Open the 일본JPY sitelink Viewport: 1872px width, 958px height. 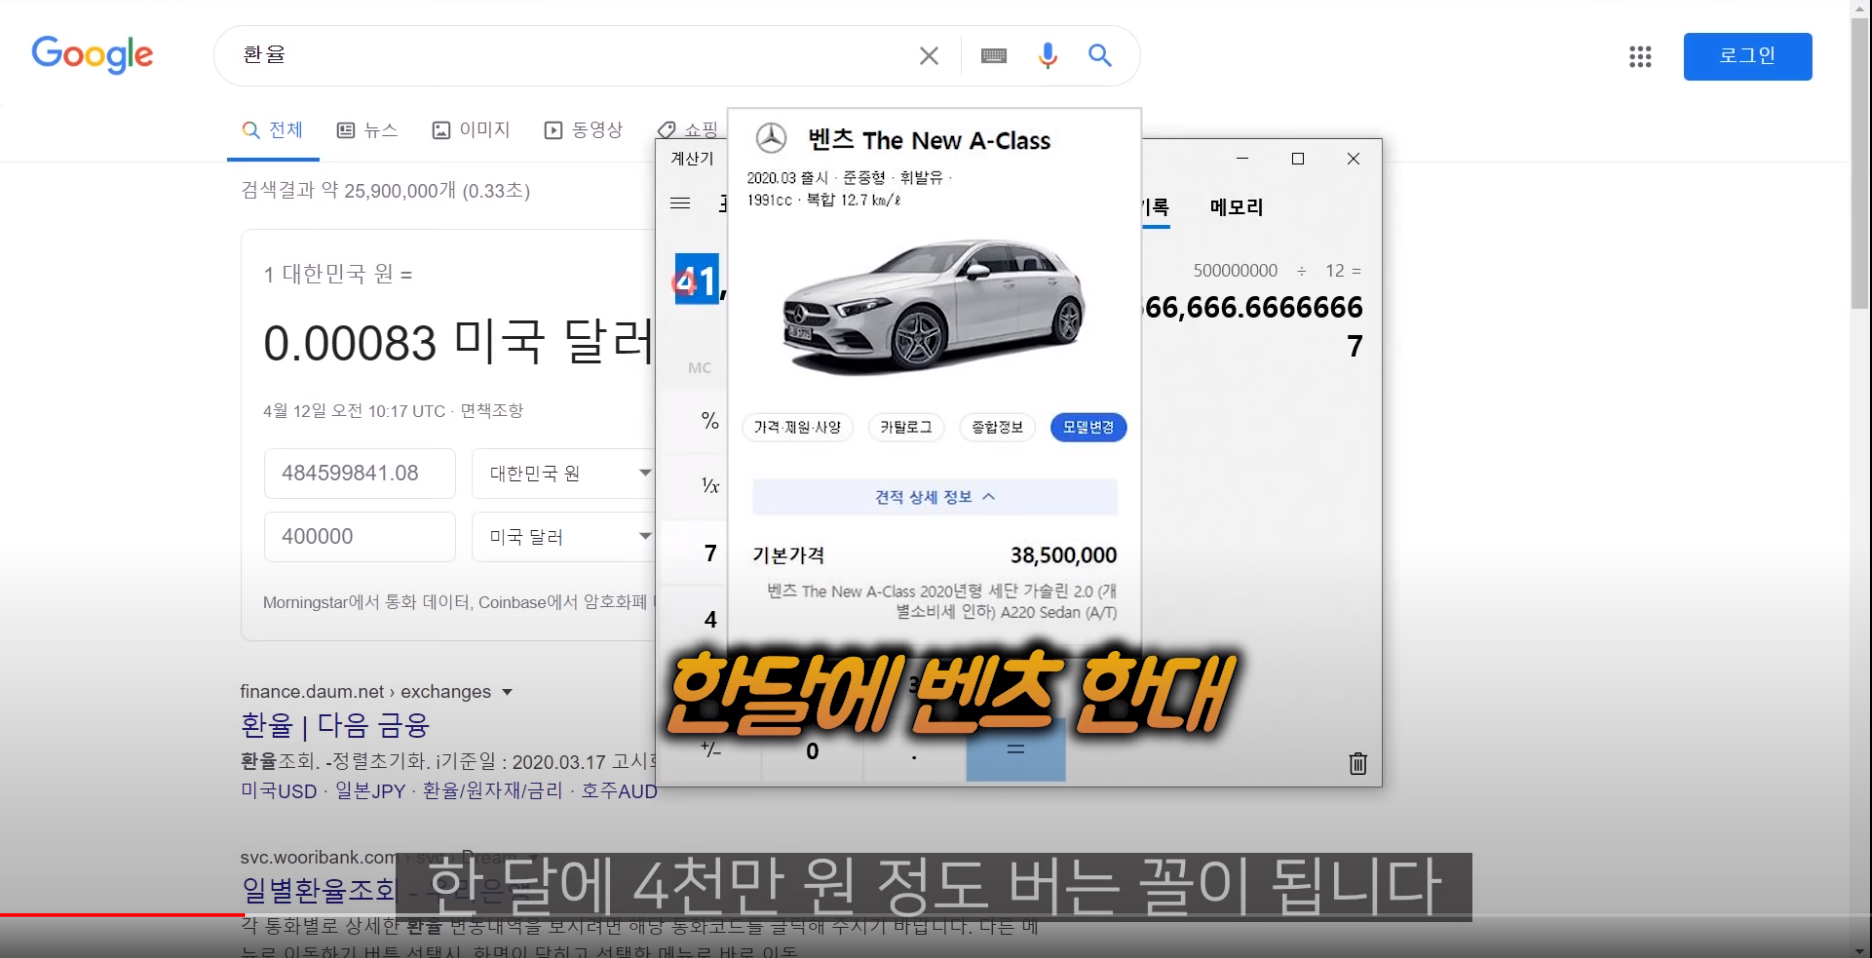point(370,791)
